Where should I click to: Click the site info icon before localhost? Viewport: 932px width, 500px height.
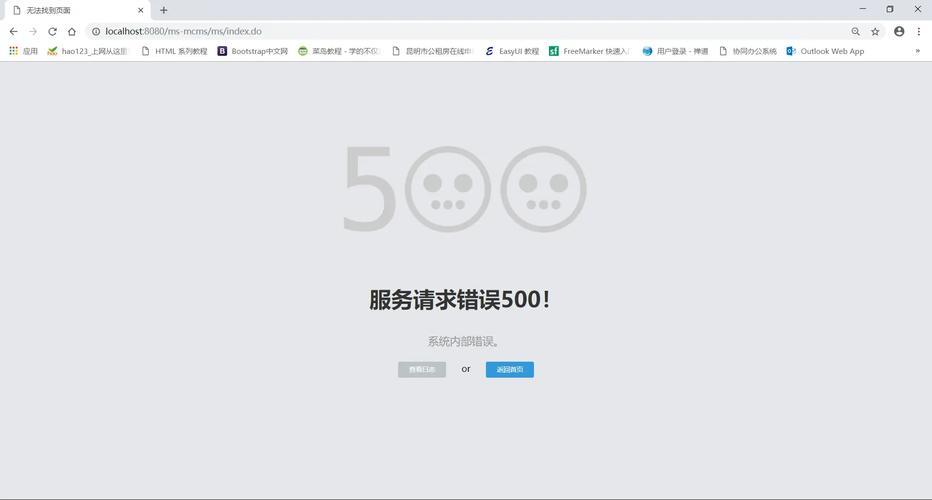tap(95, 31)
